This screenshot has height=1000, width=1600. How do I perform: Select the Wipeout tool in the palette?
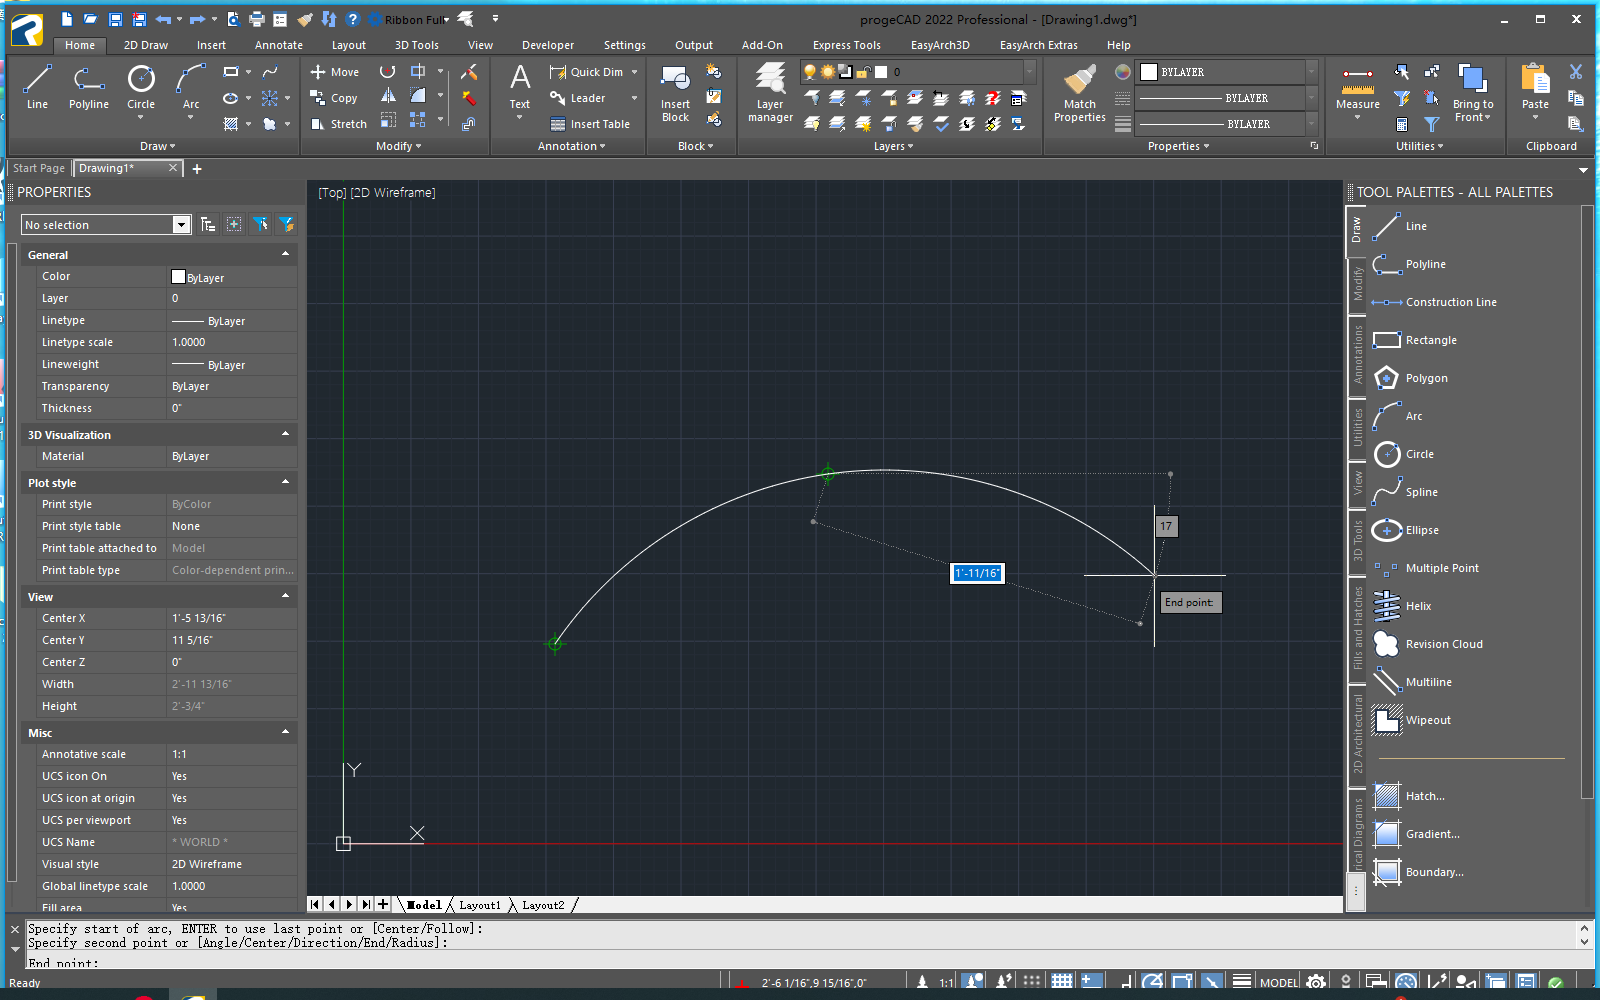[x=1427, y=720]
